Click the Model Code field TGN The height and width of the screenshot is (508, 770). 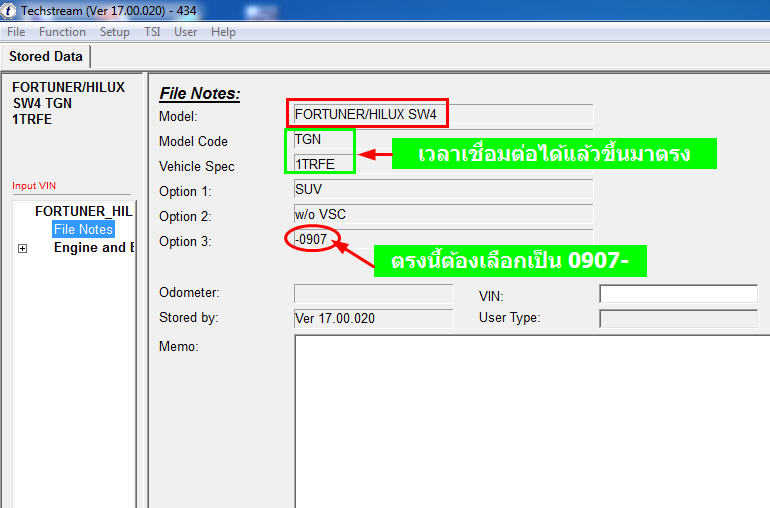443,140
